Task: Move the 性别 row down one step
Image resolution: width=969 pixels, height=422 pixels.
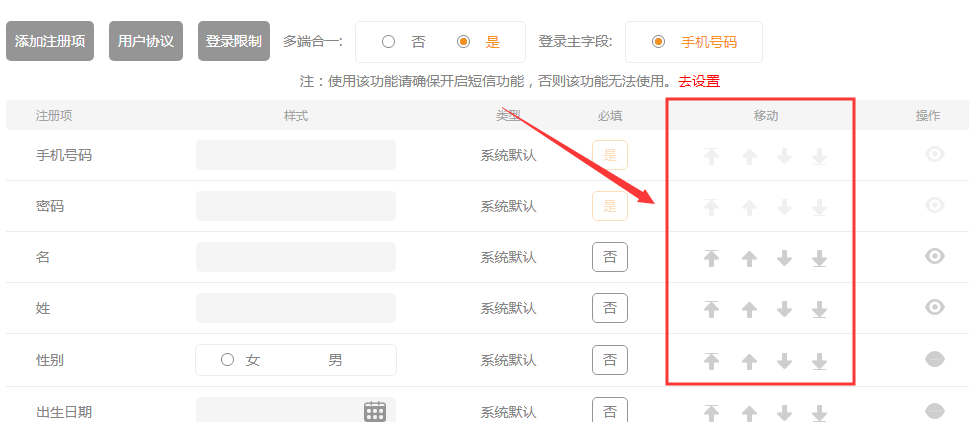Action: 784,361
